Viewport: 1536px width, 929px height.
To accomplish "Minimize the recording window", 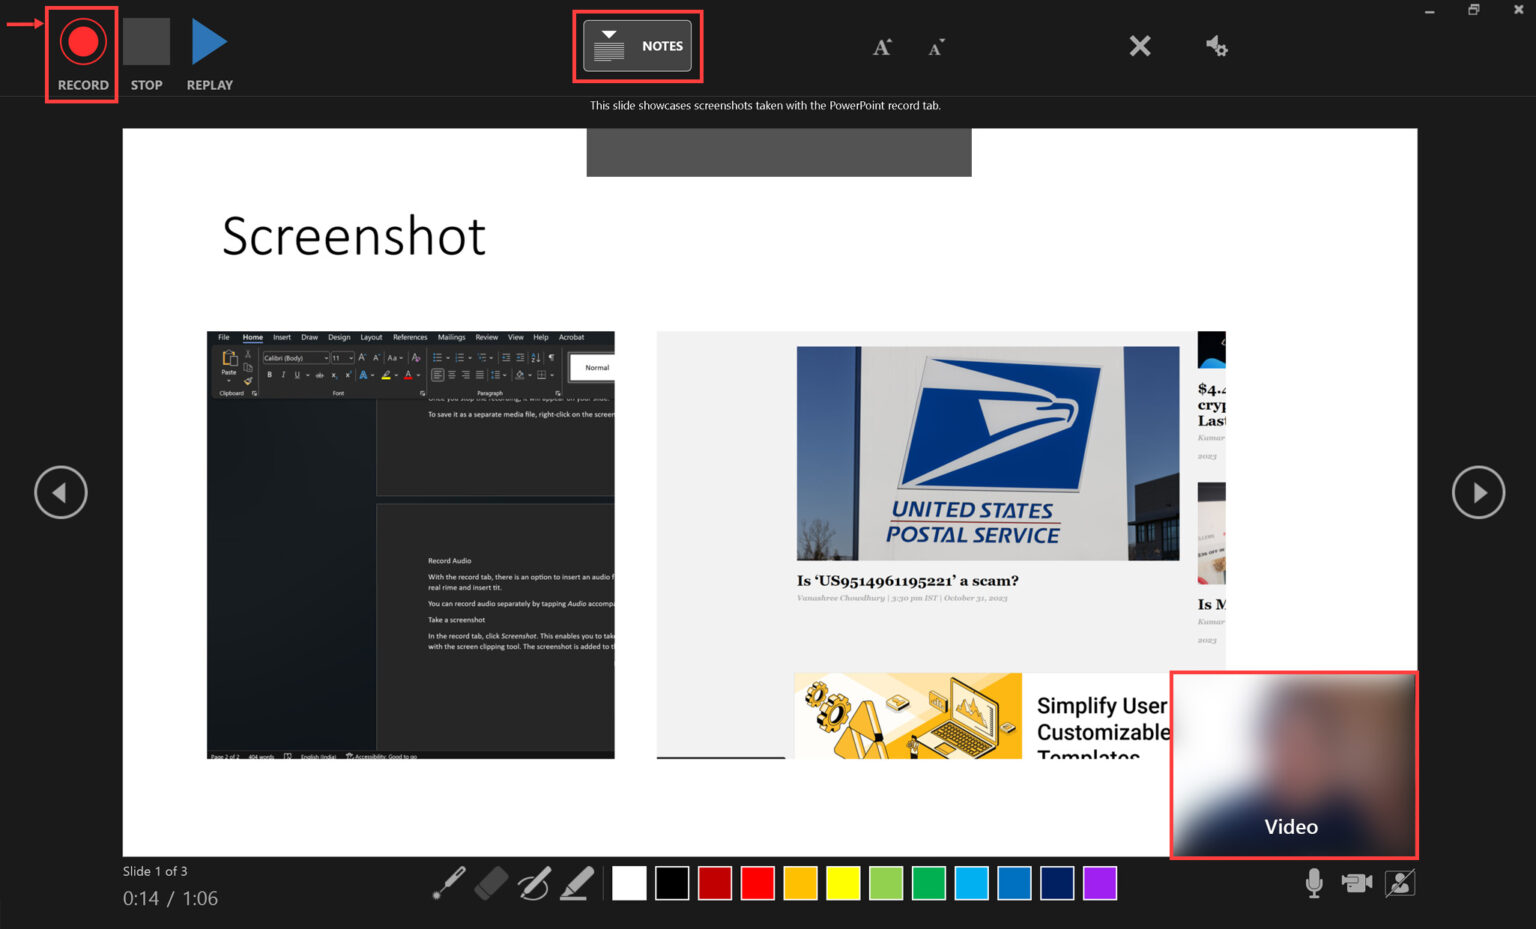I will [x=1430, y=10].
